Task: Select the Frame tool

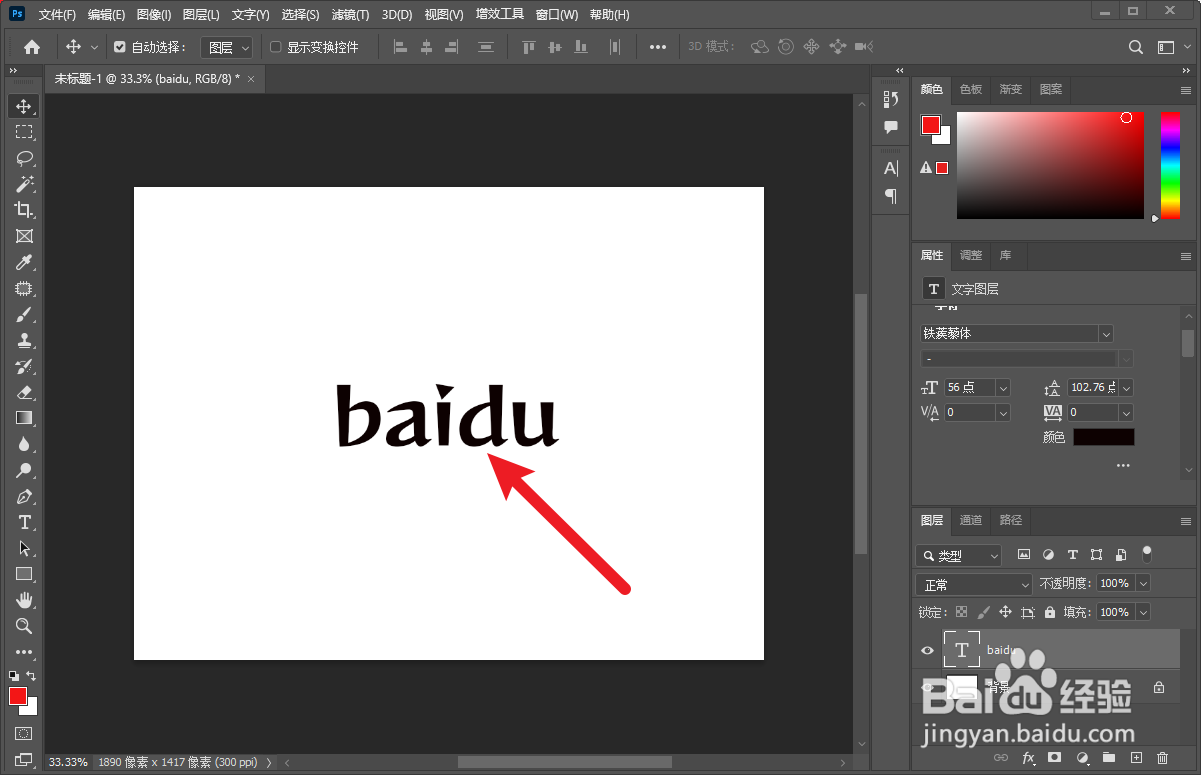Action: 24,236
